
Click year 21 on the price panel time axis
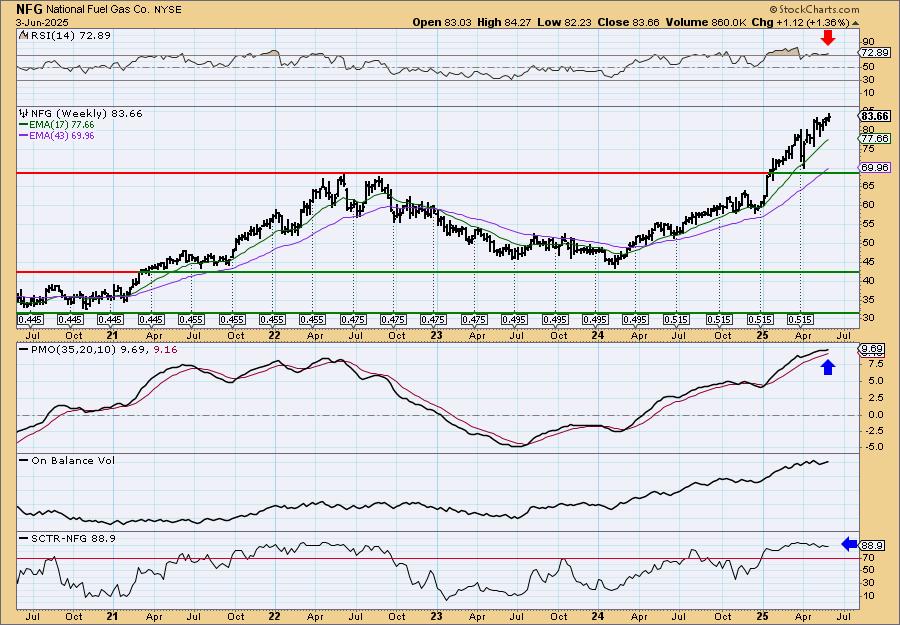tap(112, 335)
